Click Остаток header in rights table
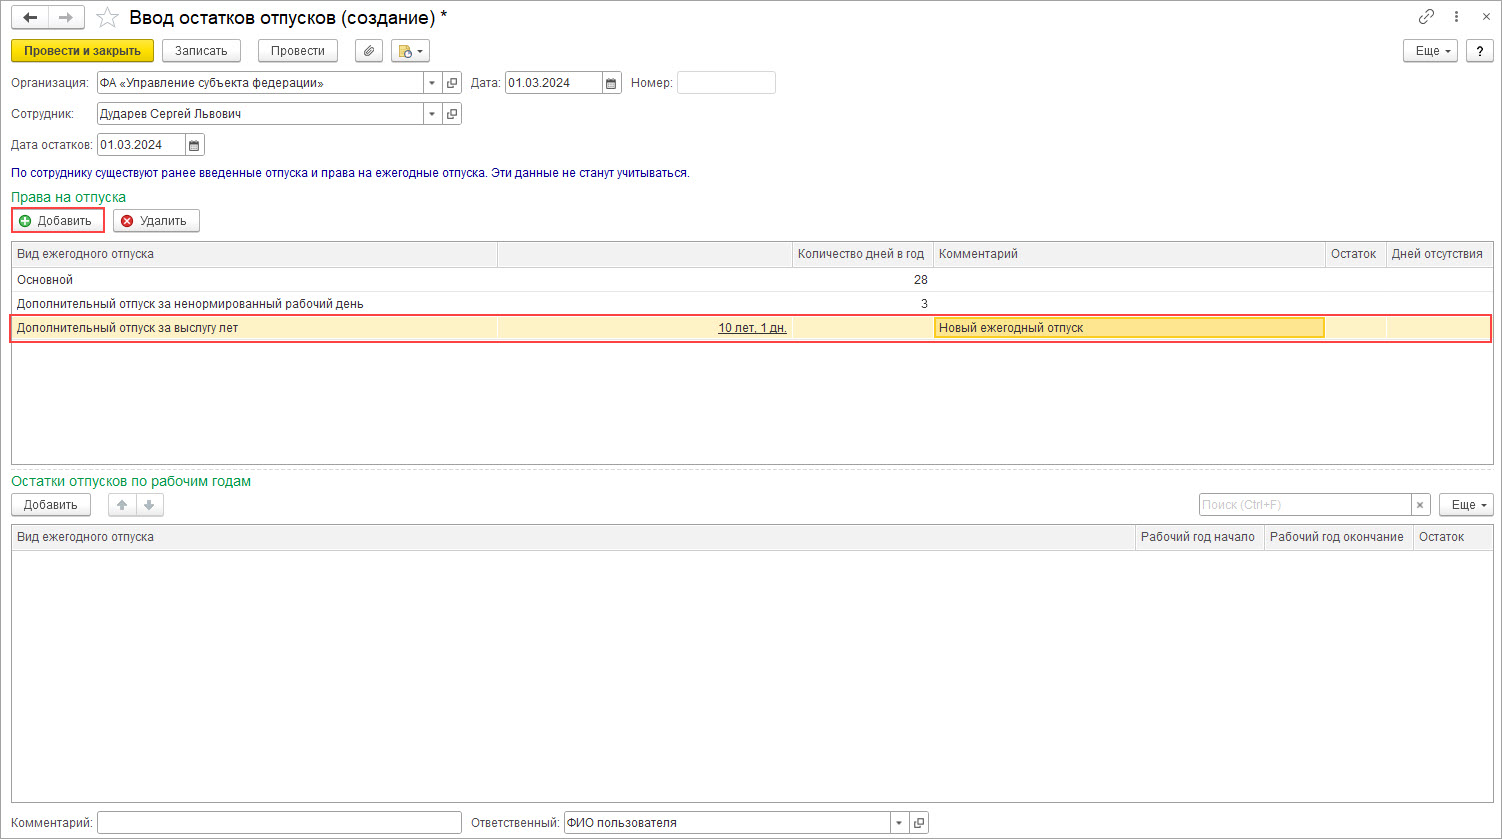Viewport: 1502px width, 839px height. (1356, 254)
